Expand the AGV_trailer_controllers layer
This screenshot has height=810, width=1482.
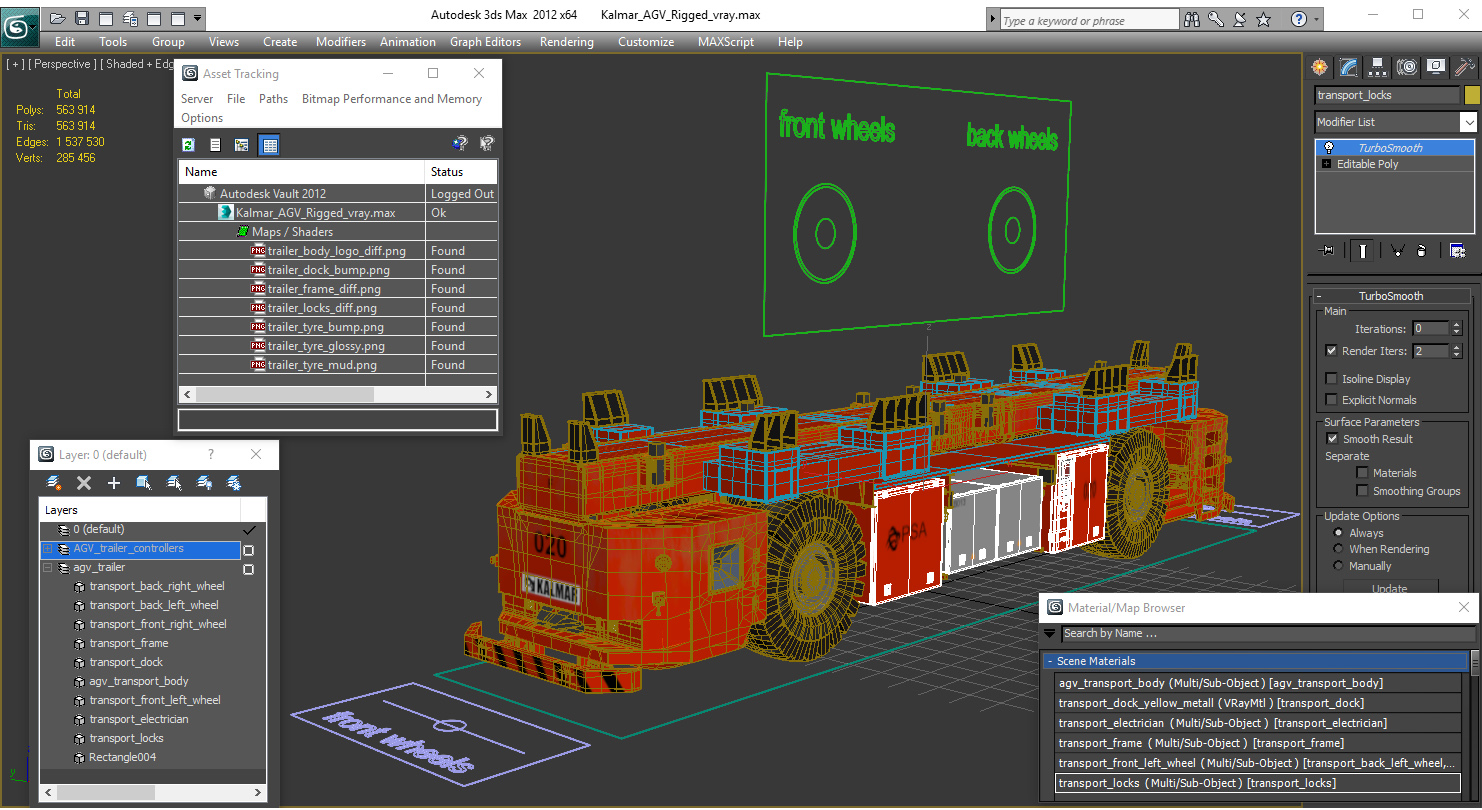pyautogui.click(x=47, y=549)
